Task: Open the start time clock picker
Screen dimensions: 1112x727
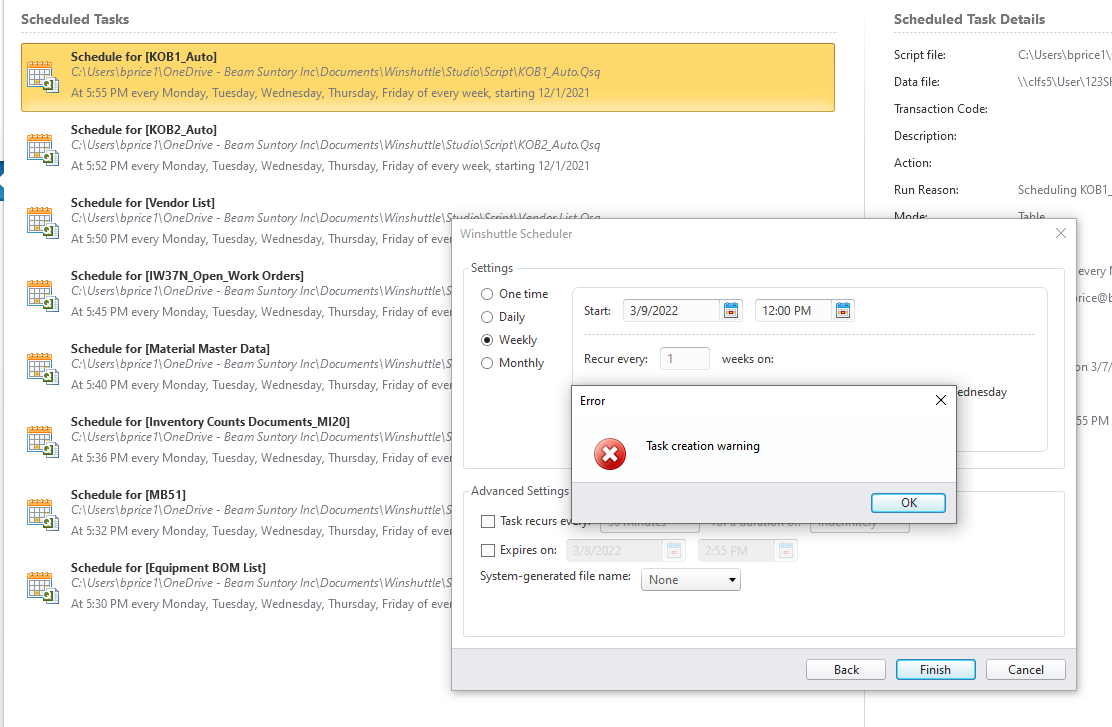Action: coord(843,310)
